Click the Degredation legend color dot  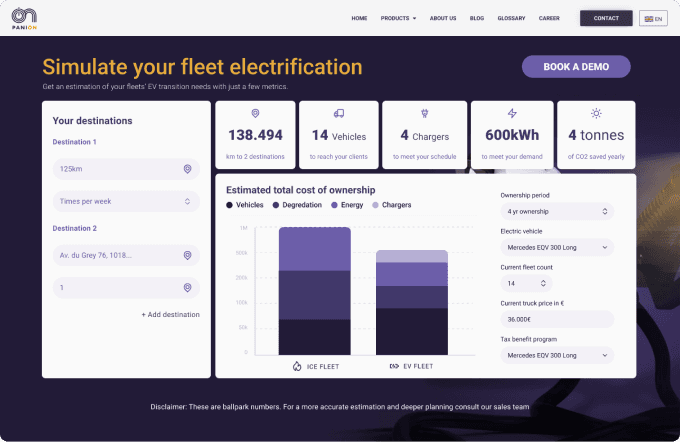click(x=276, y=205)
